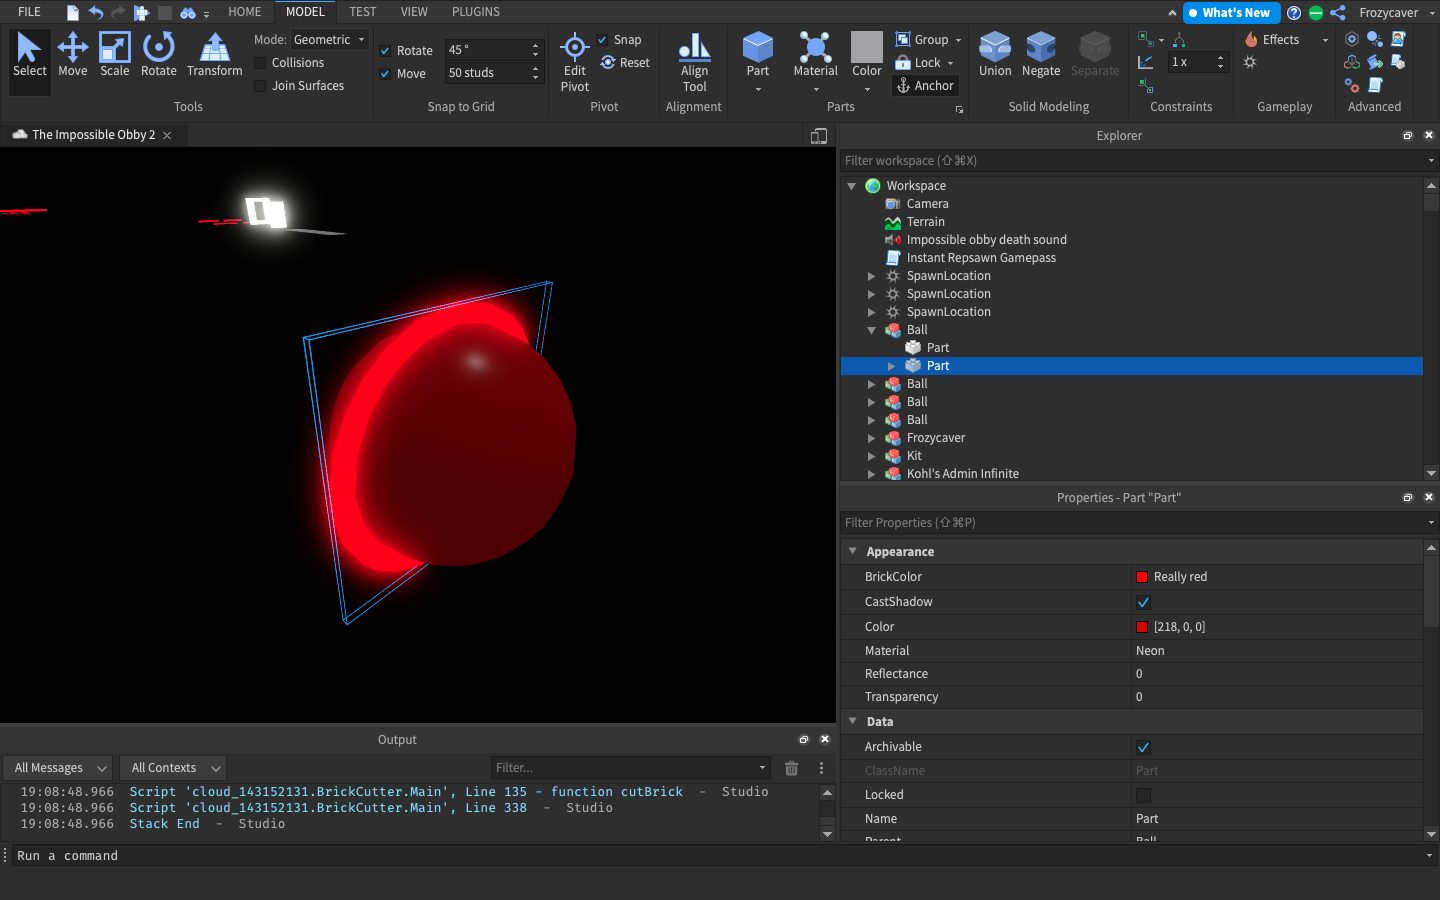Go to the VIEW ribbon tab

pos(414,12)
